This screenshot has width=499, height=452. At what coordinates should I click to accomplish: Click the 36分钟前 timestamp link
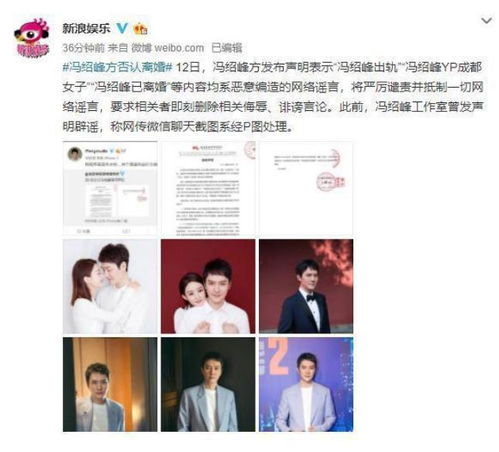click(83, 48)
